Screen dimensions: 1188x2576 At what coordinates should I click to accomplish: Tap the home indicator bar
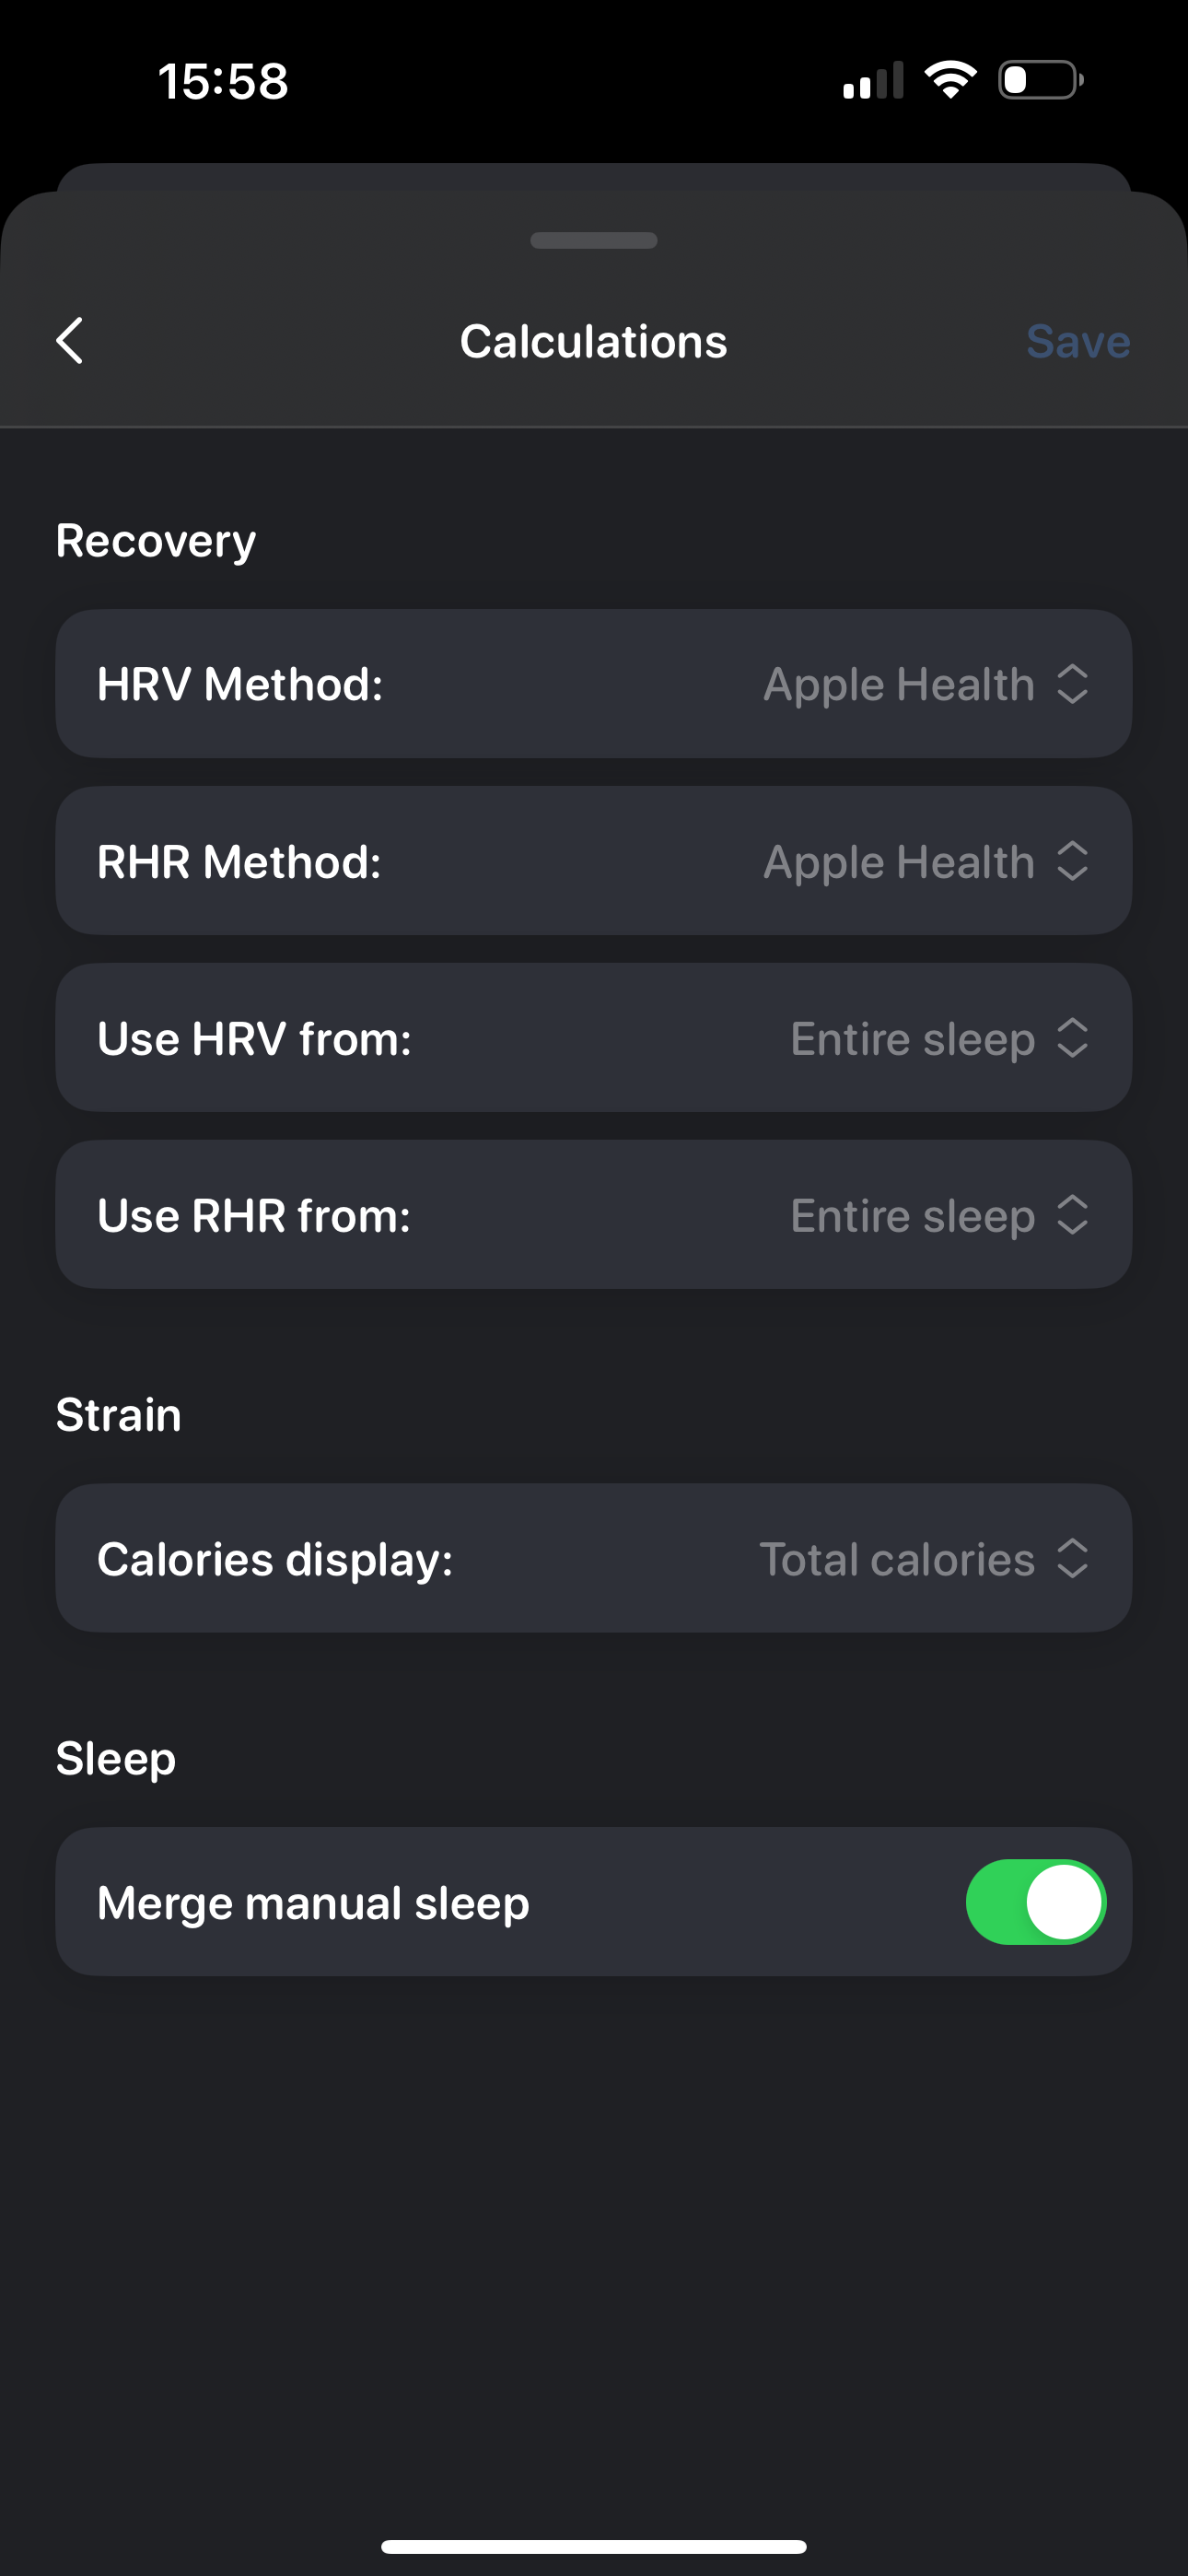594,2547
